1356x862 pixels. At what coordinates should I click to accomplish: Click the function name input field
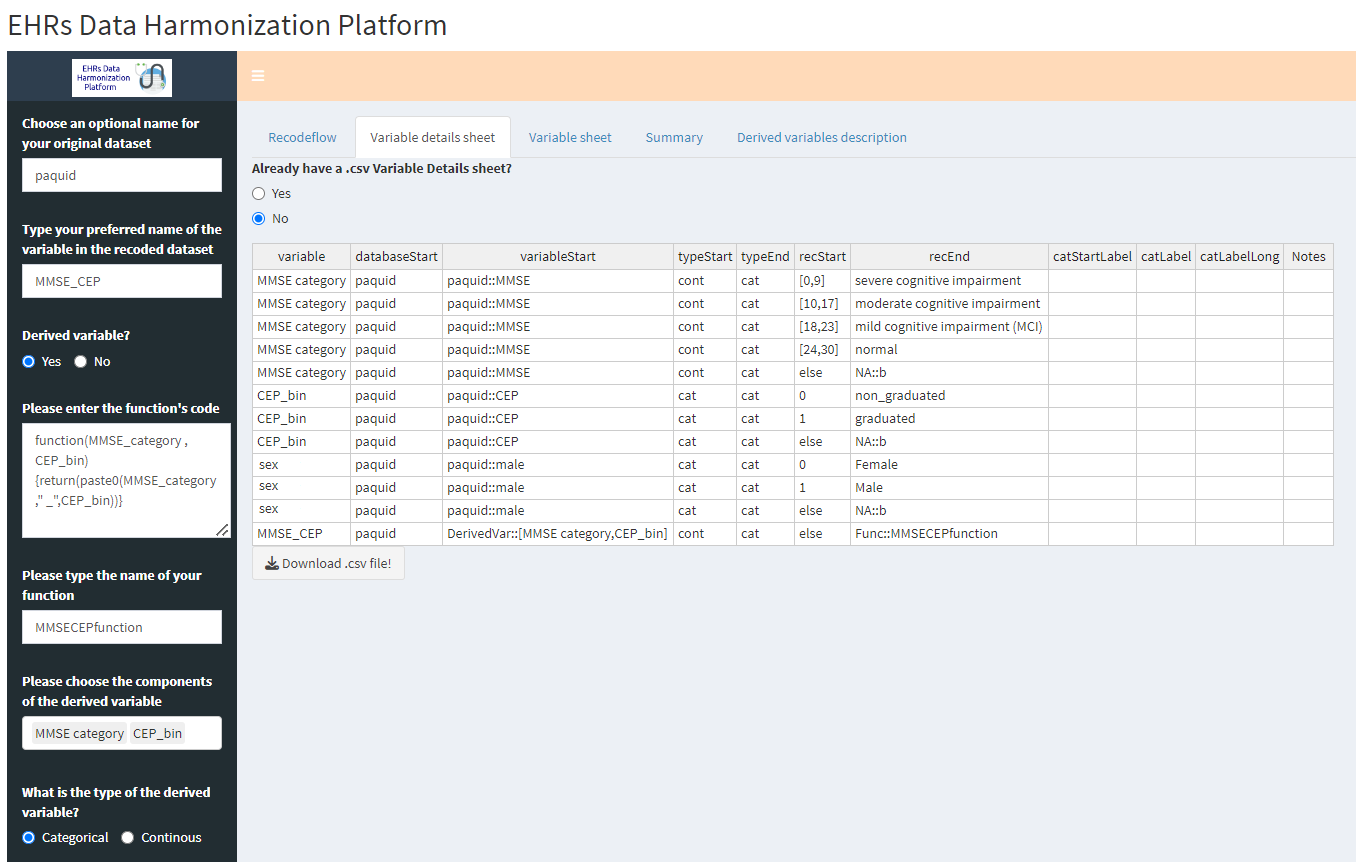click(x=122, y=627)
